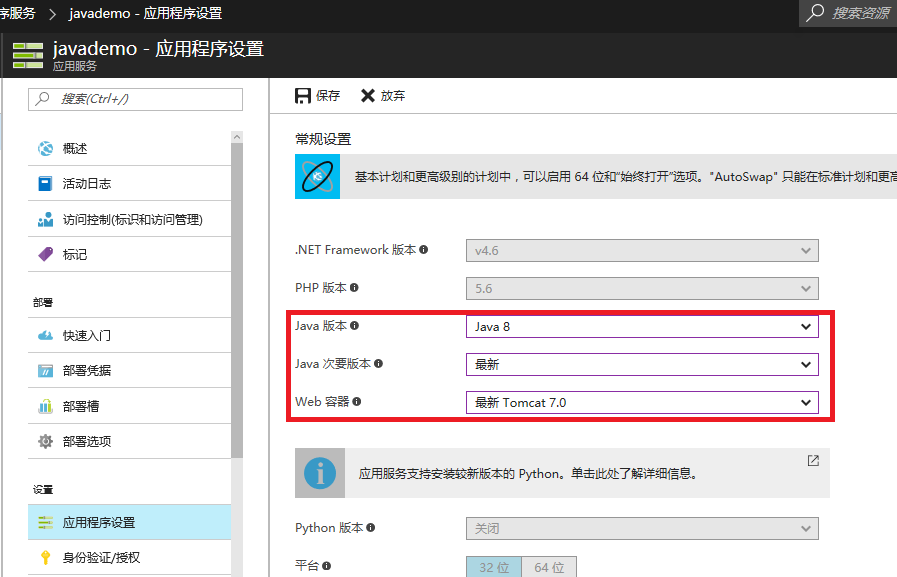Click the Application settings sliders icon

tap(45, 522)
